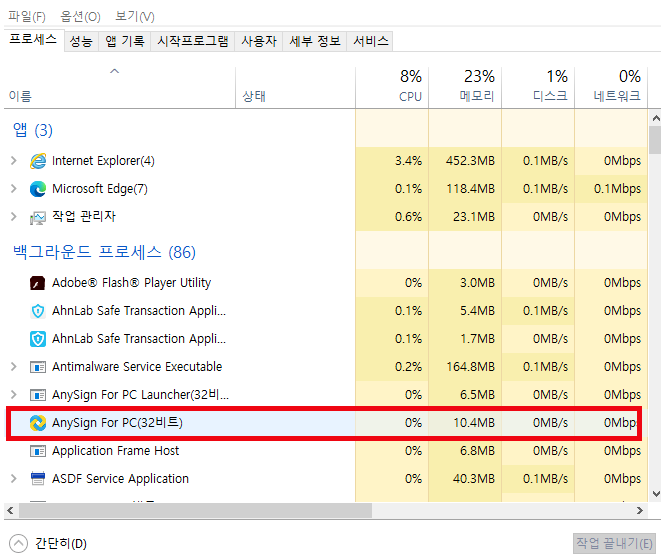Image resolution: width=664 pixels, height=556 pixels.
Task: Click the vertical scrollbar up arrow
Action: pyautogui.click(x=656, y=118)
